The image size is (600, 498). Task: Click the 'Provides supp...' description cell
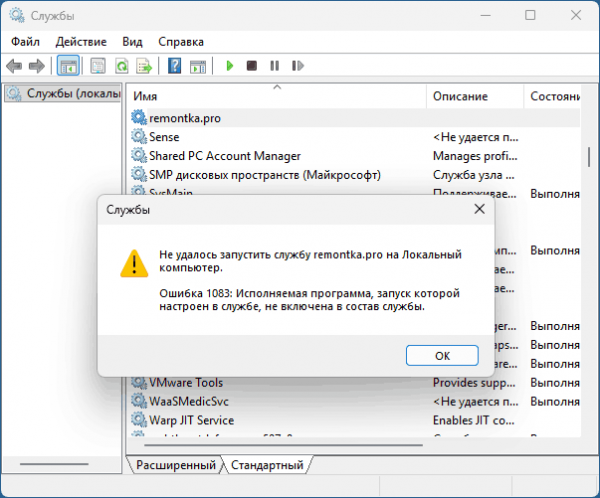click(474, 382)
